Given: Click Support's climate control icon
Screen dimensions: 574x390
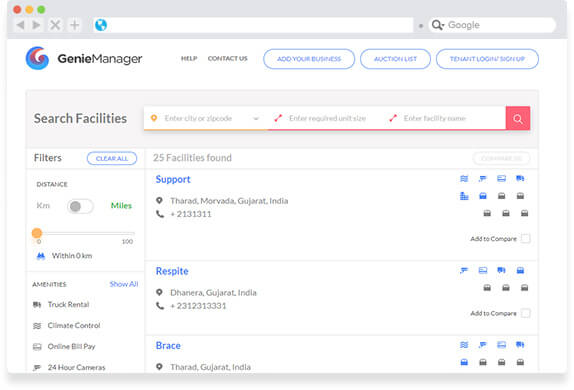Looking at the screenshot, I should (464, 179).
